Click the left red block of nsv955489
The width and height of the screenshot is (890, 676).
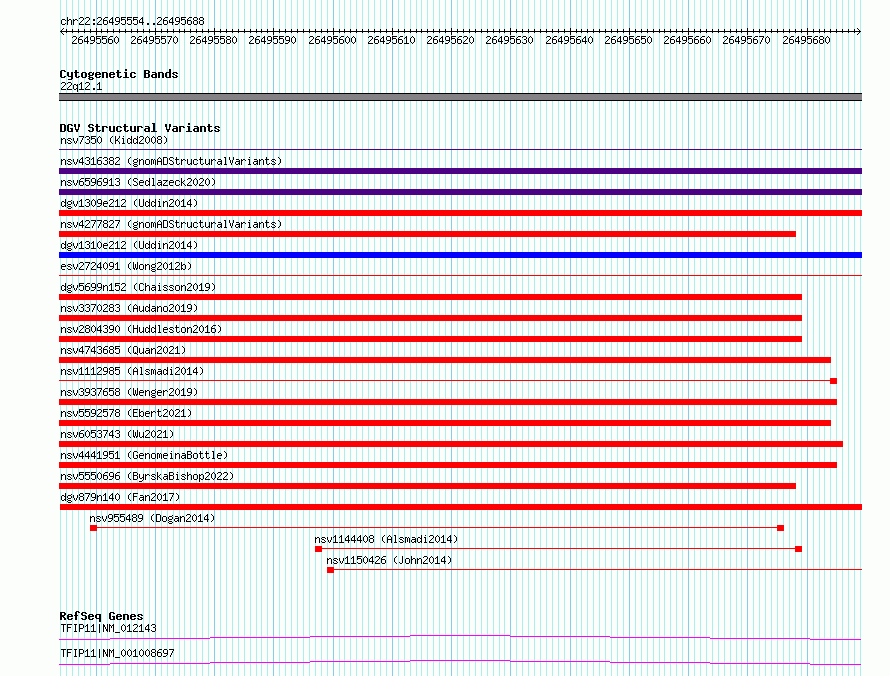[94, 528]
